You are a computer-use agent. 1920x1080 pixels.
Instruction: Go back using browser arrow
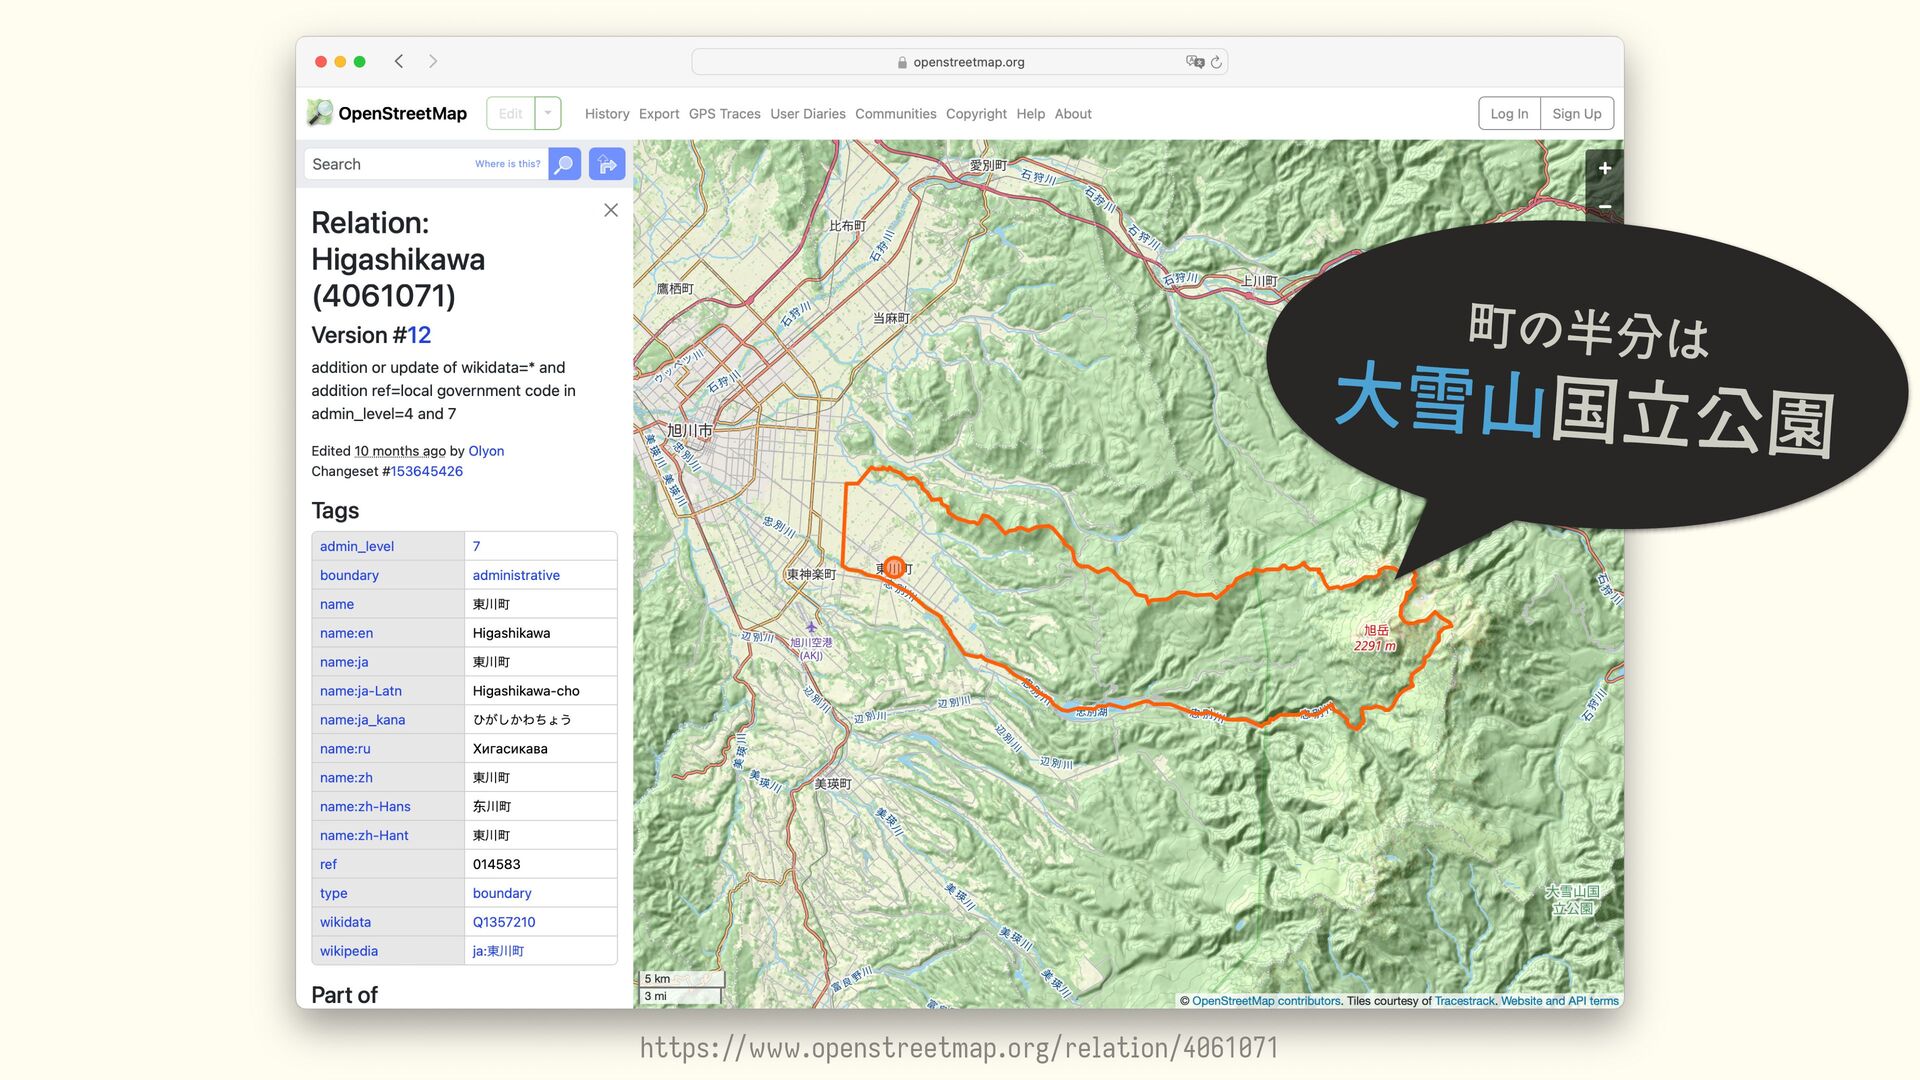click(399, 61)
